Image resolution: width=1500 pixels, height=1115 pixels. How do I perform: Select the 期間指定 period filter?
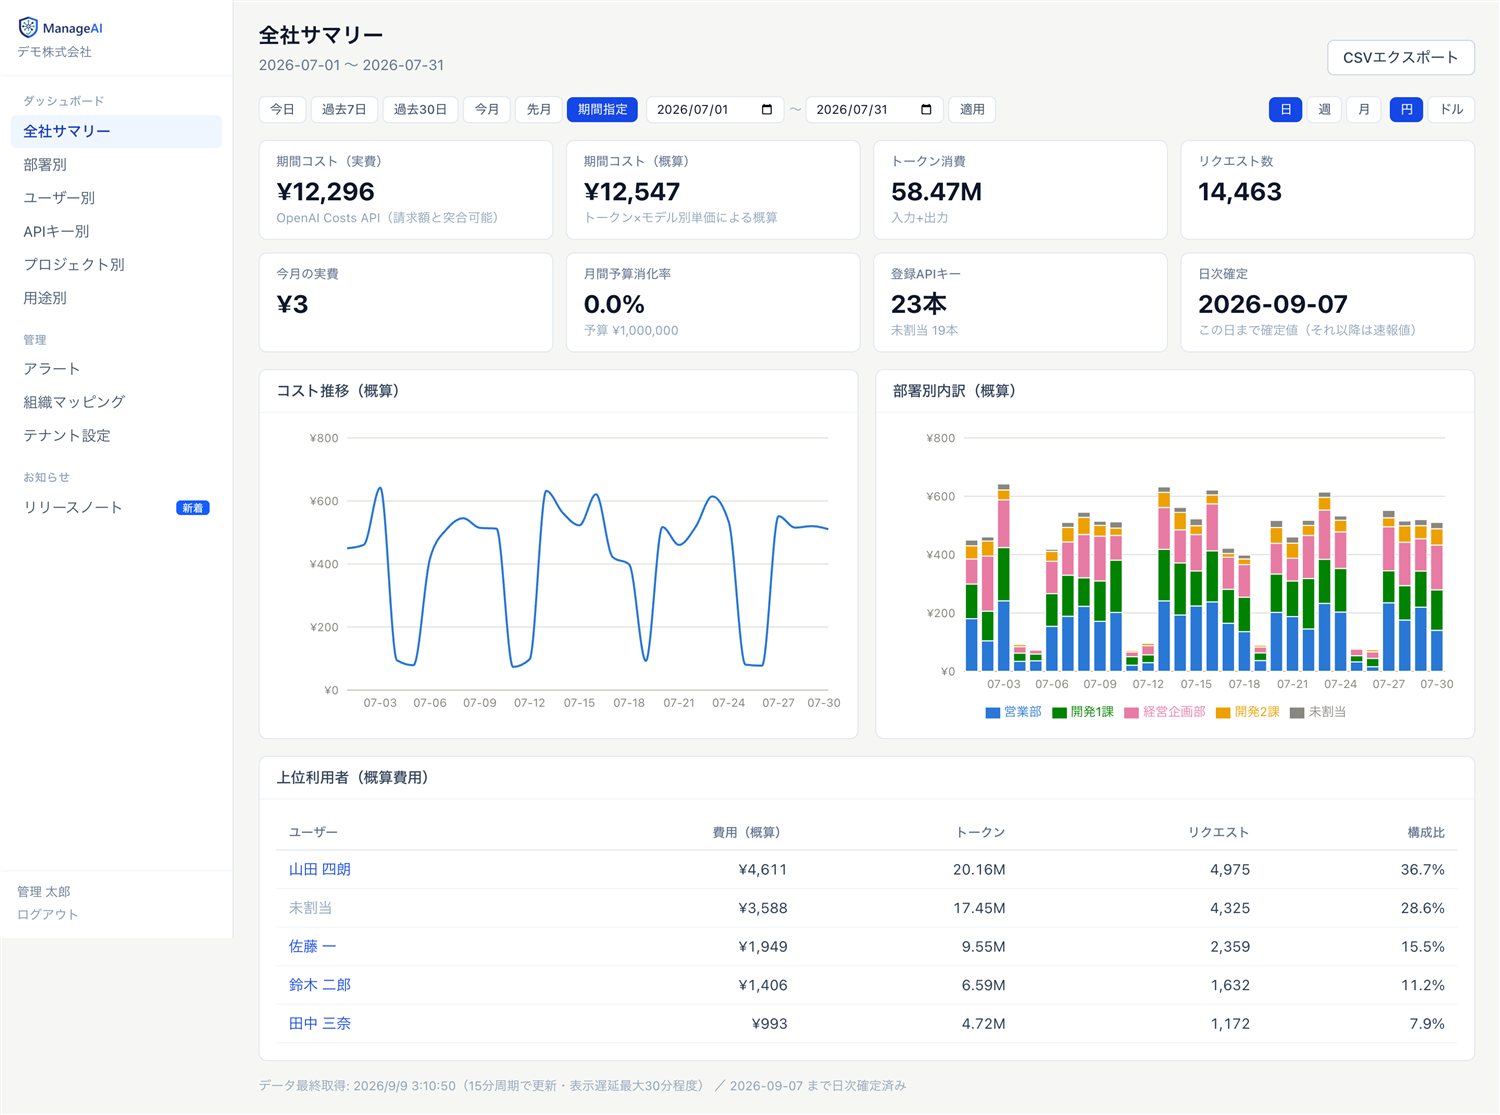coord(602,110)
